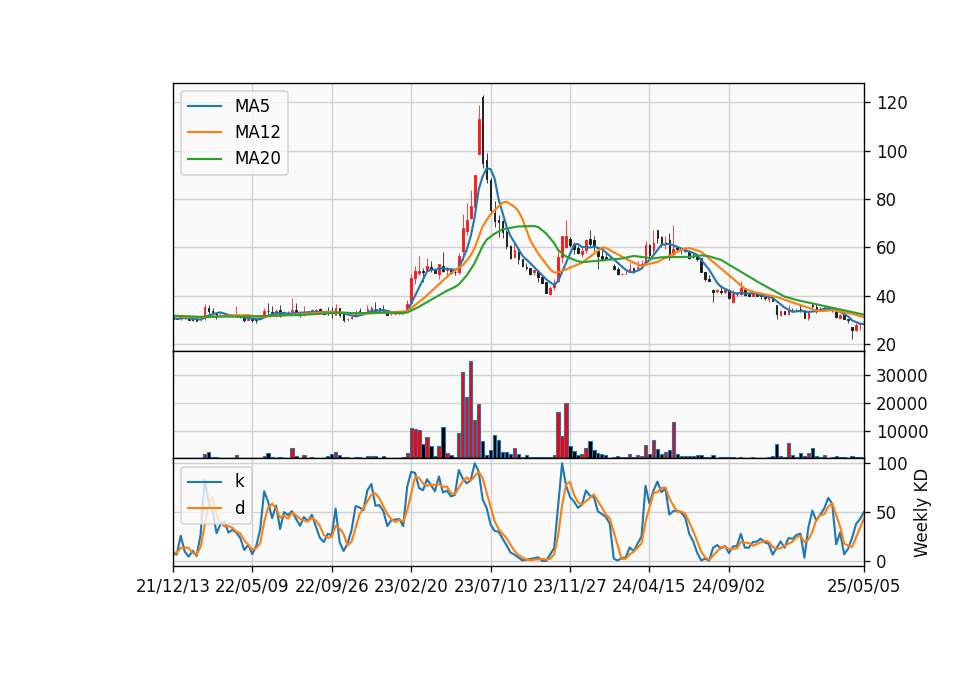Viewport: 960px width, 690px height.
Task: Click the 22/05/09 date axis label
Action: coord(252,586)
